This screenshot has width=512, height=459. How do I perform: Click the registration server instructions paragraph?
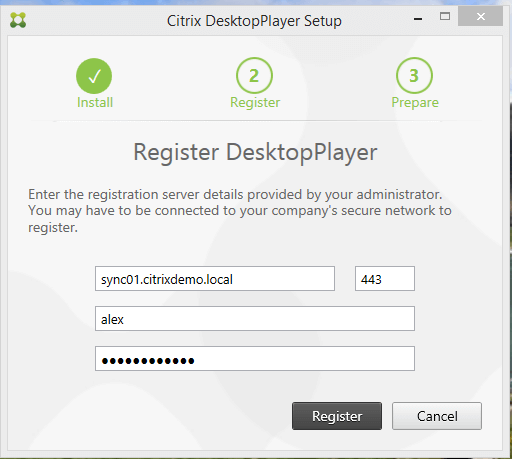point(240,211)
